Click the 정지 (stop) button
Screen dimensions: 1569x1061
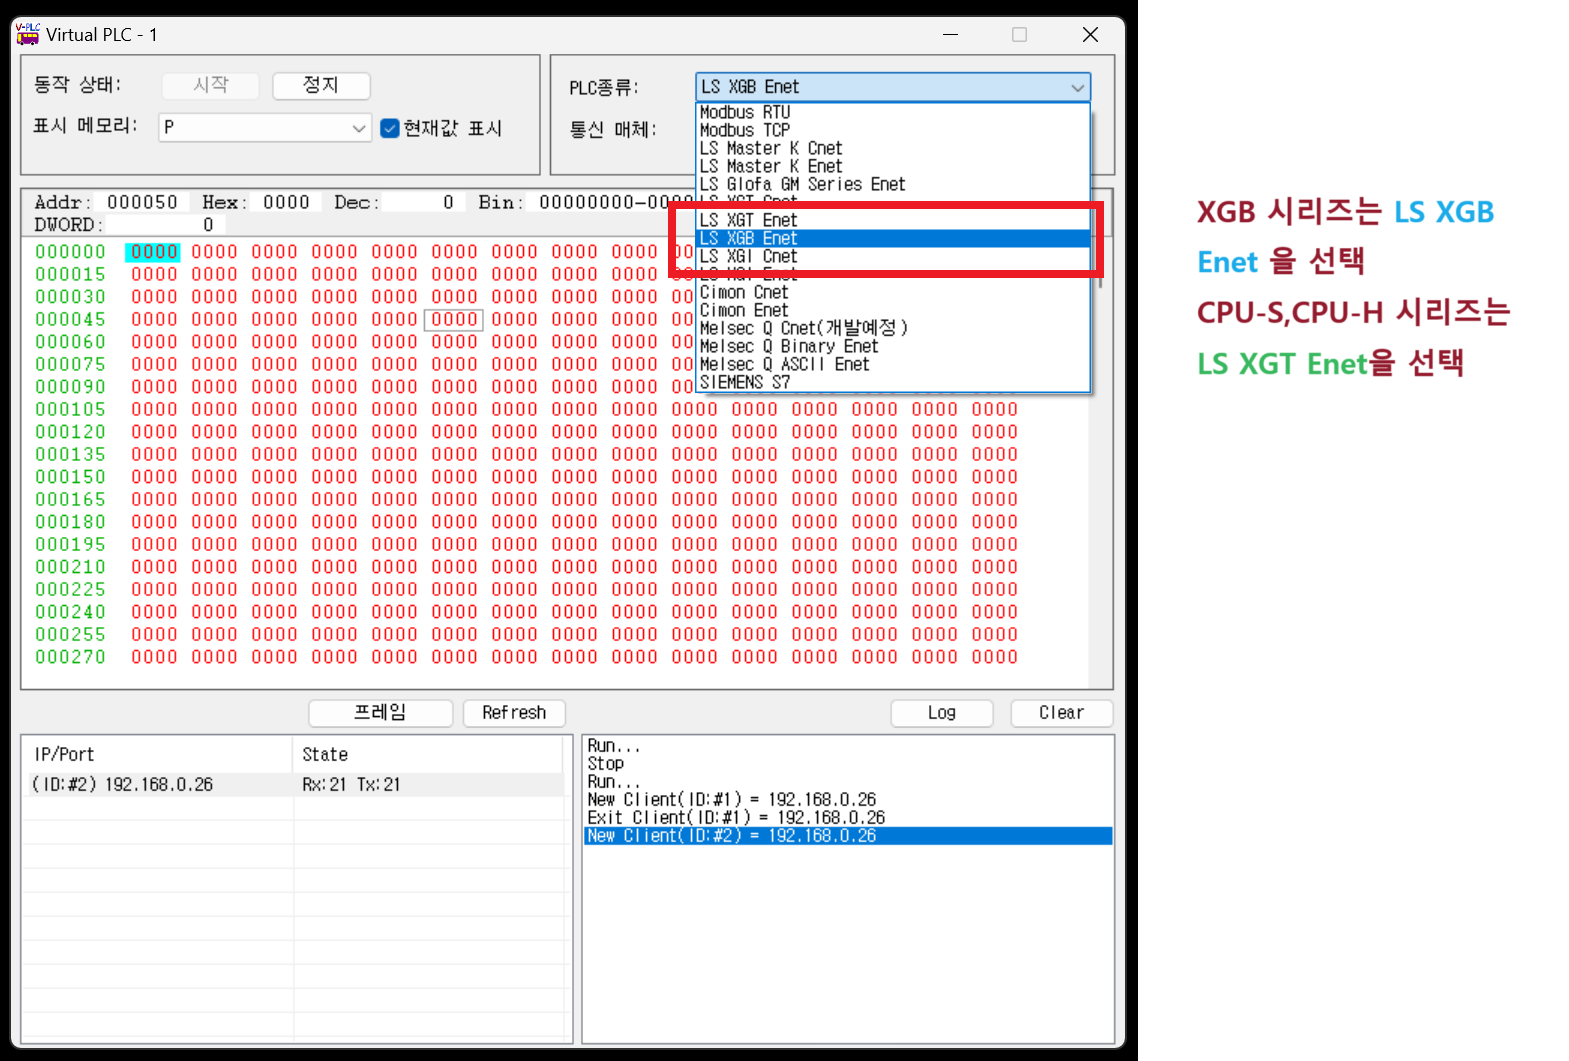pos(321,85)
